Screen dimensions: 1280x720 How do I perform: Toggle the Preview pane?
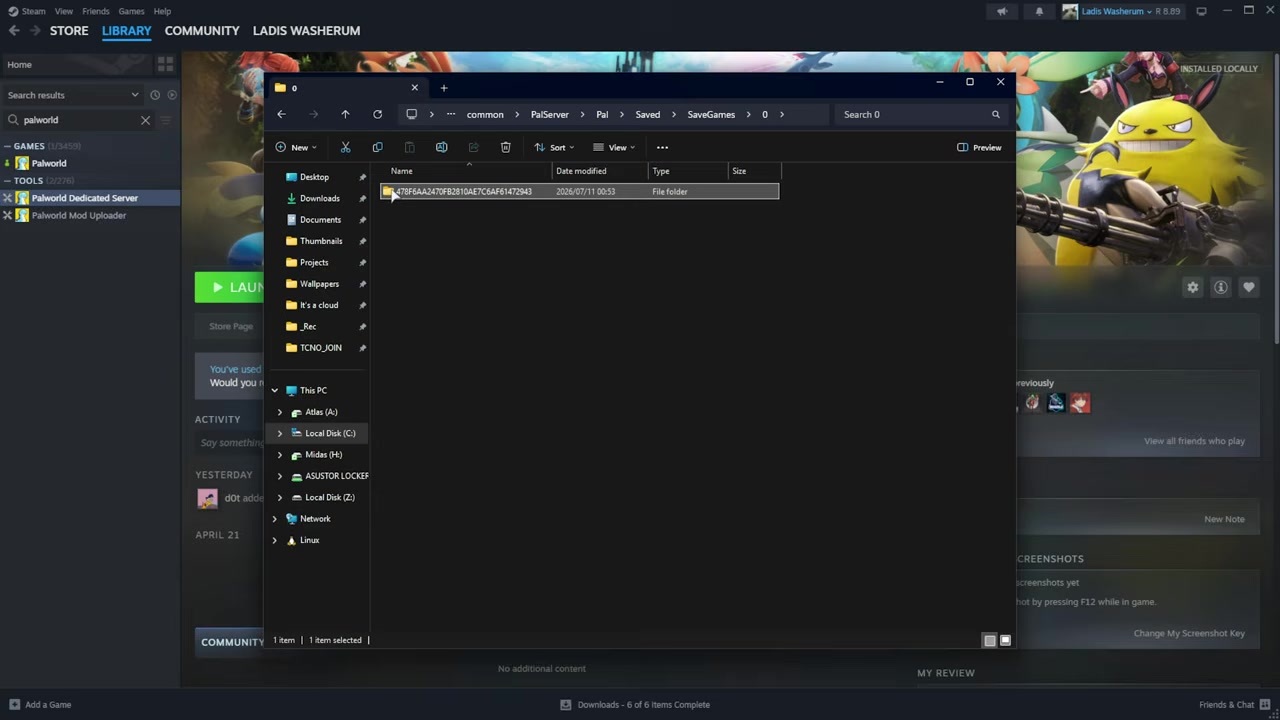coord(979,147)
